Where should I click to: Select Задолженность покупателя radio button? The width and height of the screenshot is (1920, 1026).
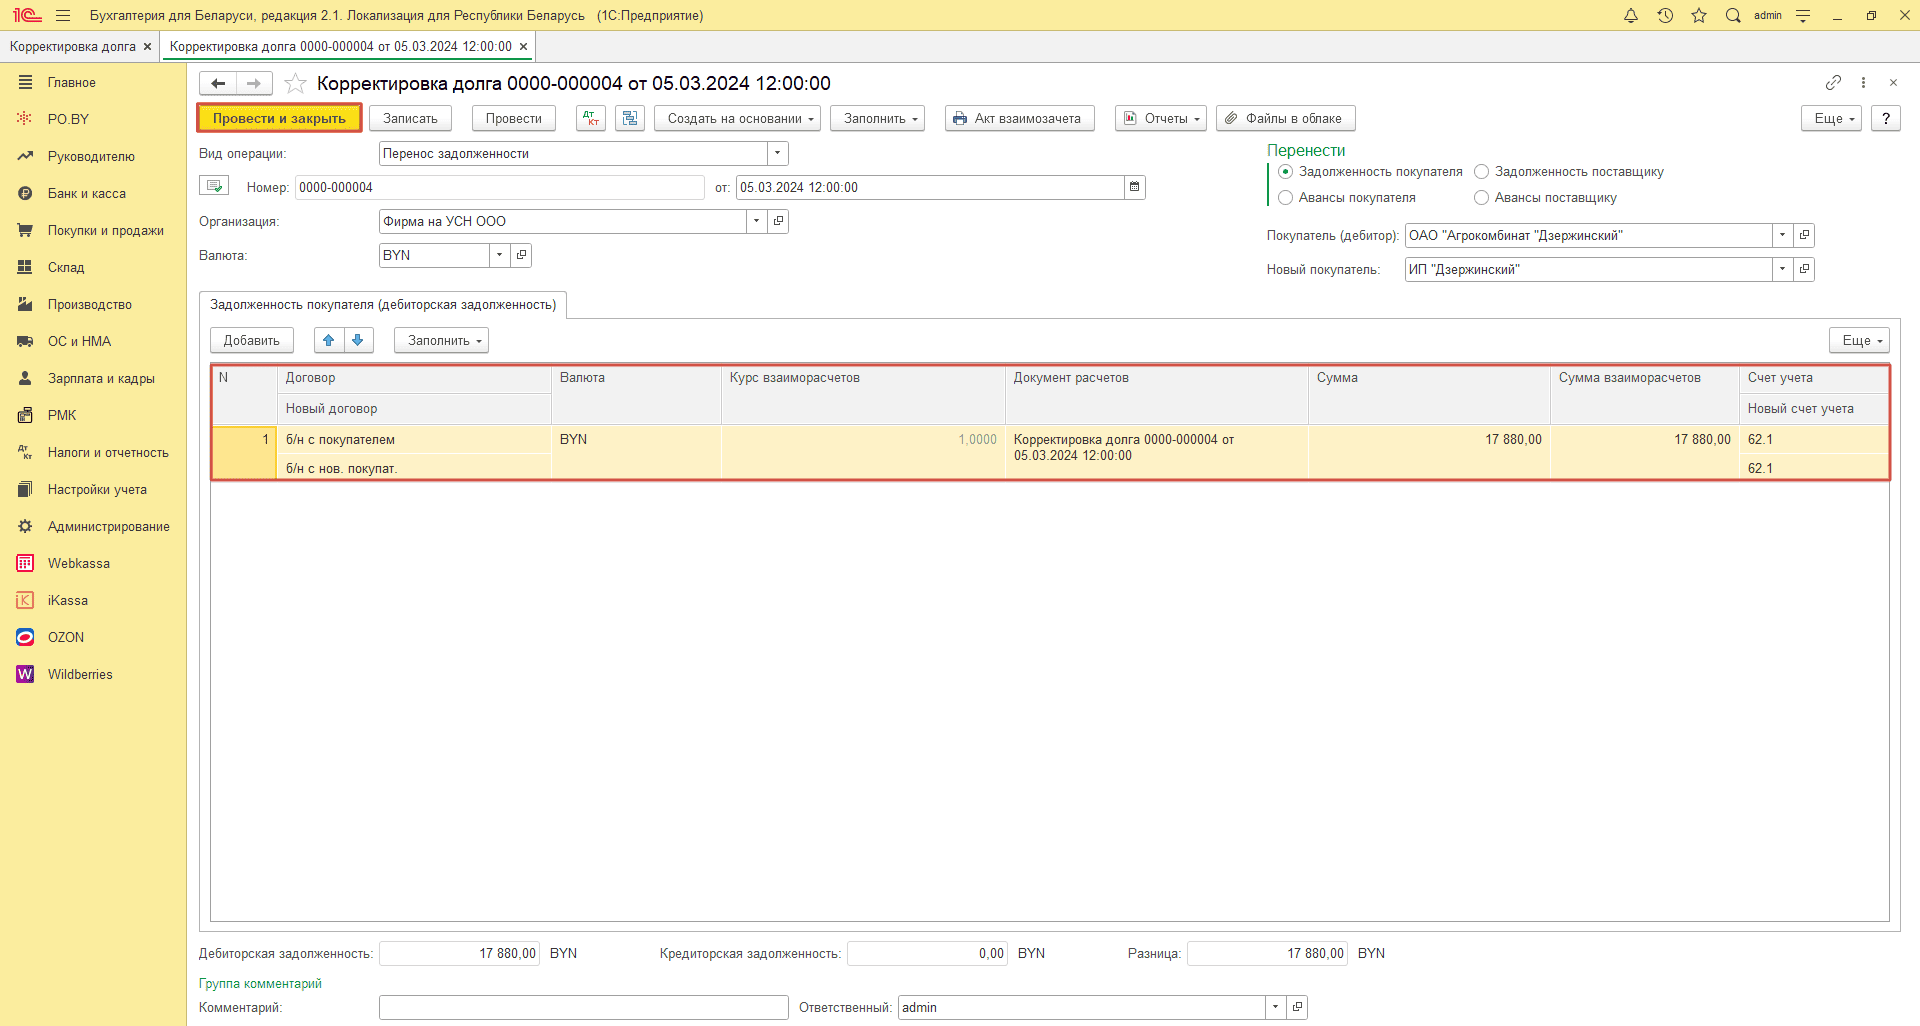(1286, 172)
